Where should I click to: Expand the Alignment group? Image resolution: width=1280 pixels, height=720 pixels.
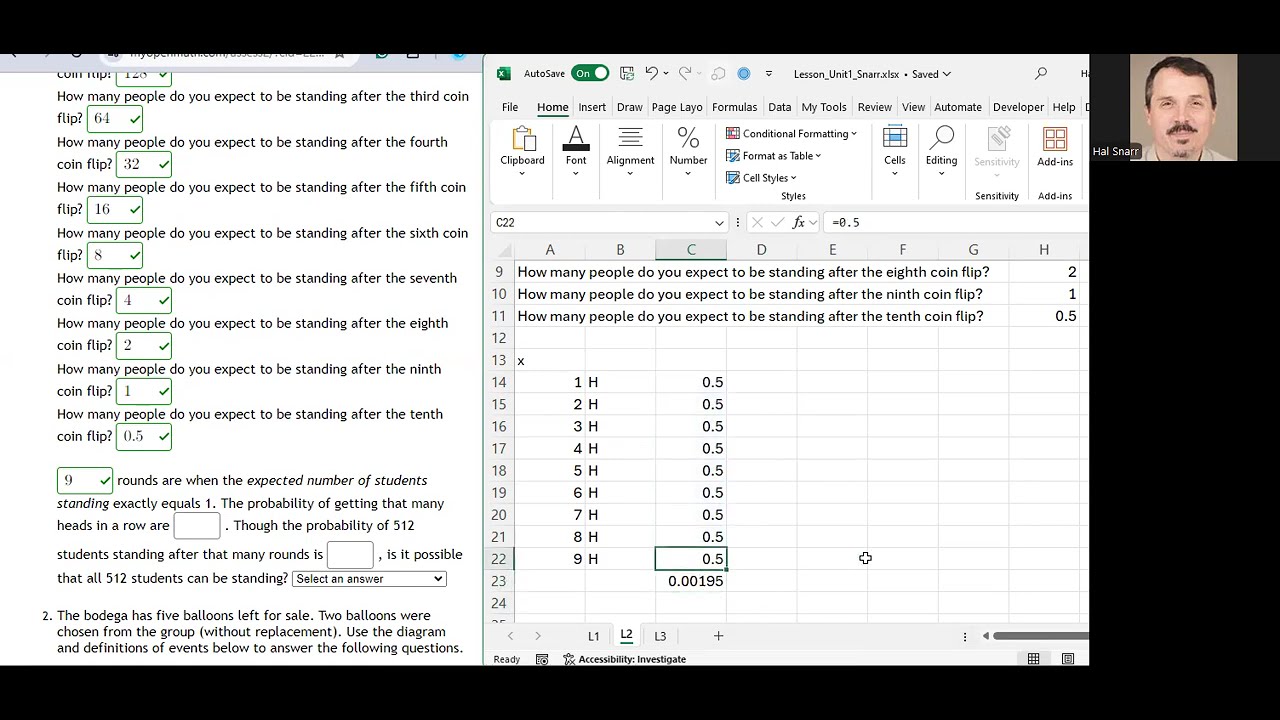630,153
